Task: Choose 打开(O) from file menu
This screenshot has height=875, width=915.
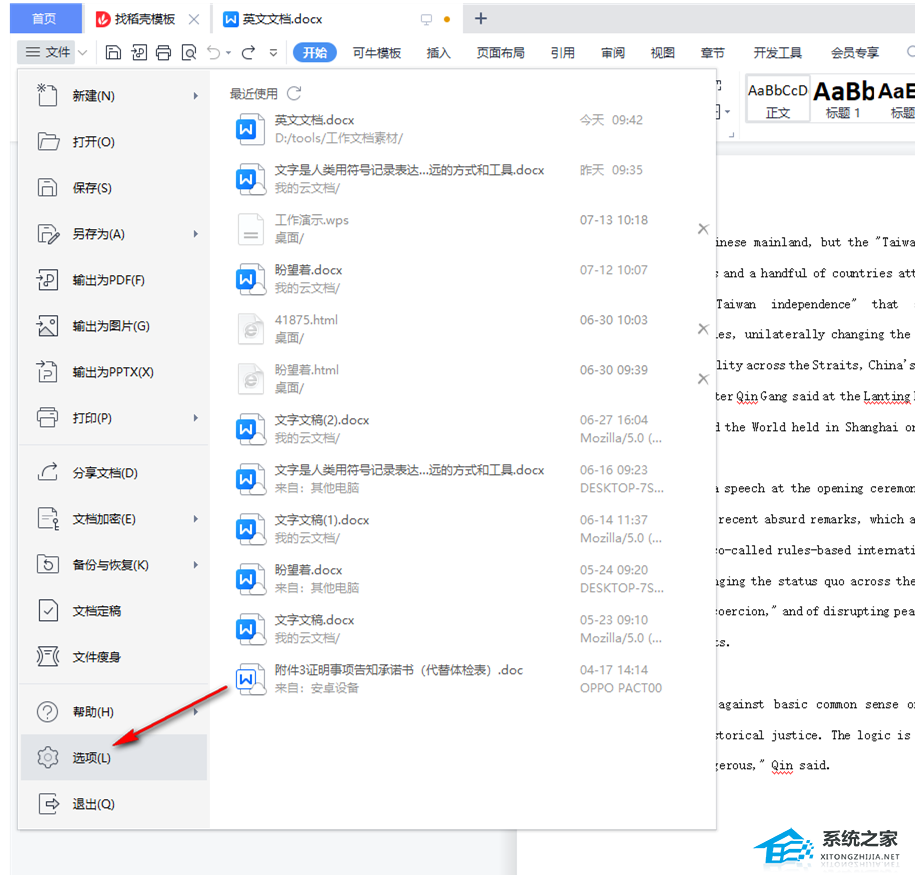Action: (114, 142)
